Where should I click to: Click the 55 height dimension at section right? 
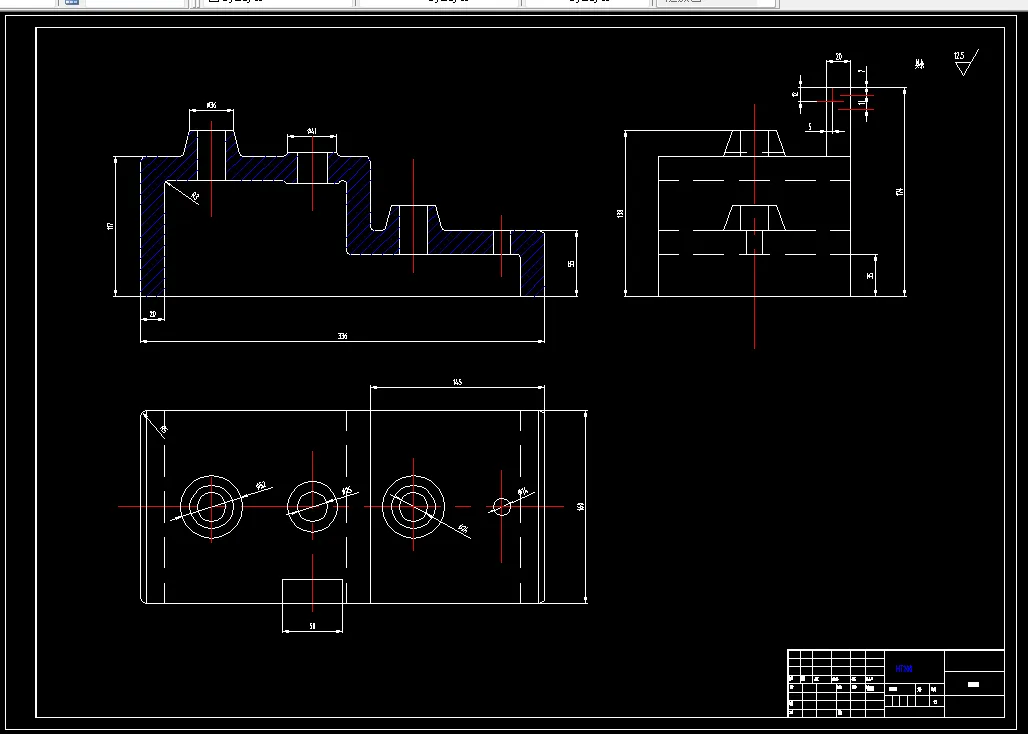(x=571, y=263)
